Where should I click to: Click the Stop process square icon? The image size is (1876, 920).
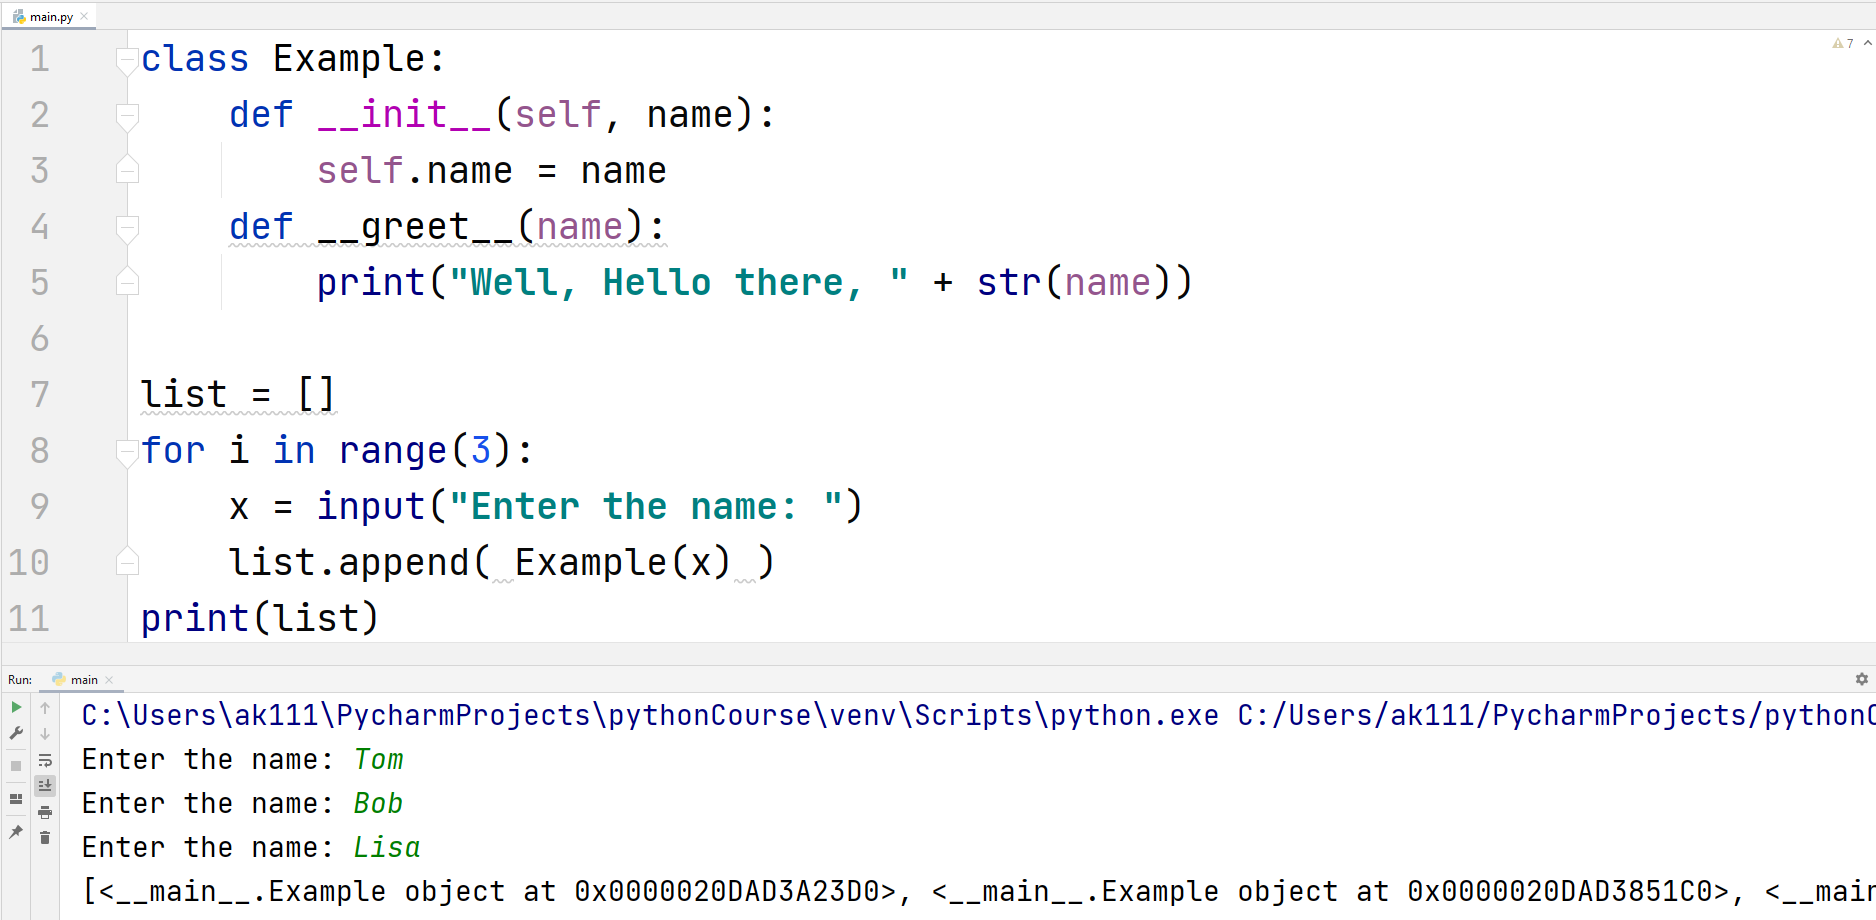pyautogui.click(x=16, y=766)
